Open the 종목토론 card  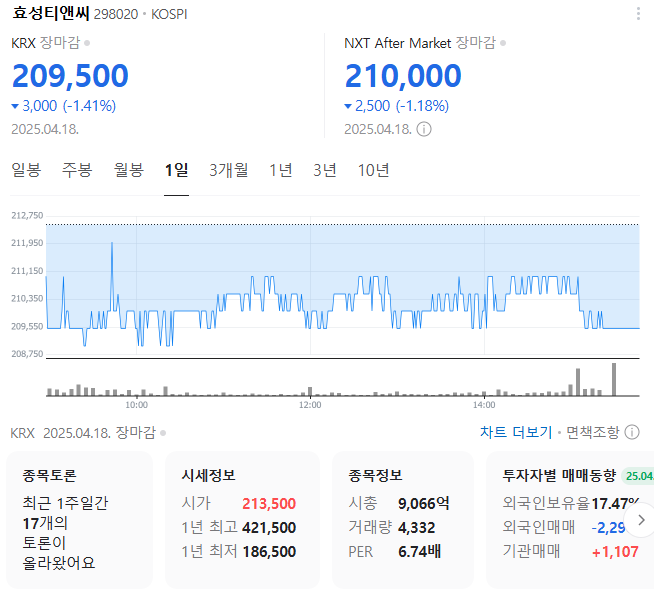79,520
